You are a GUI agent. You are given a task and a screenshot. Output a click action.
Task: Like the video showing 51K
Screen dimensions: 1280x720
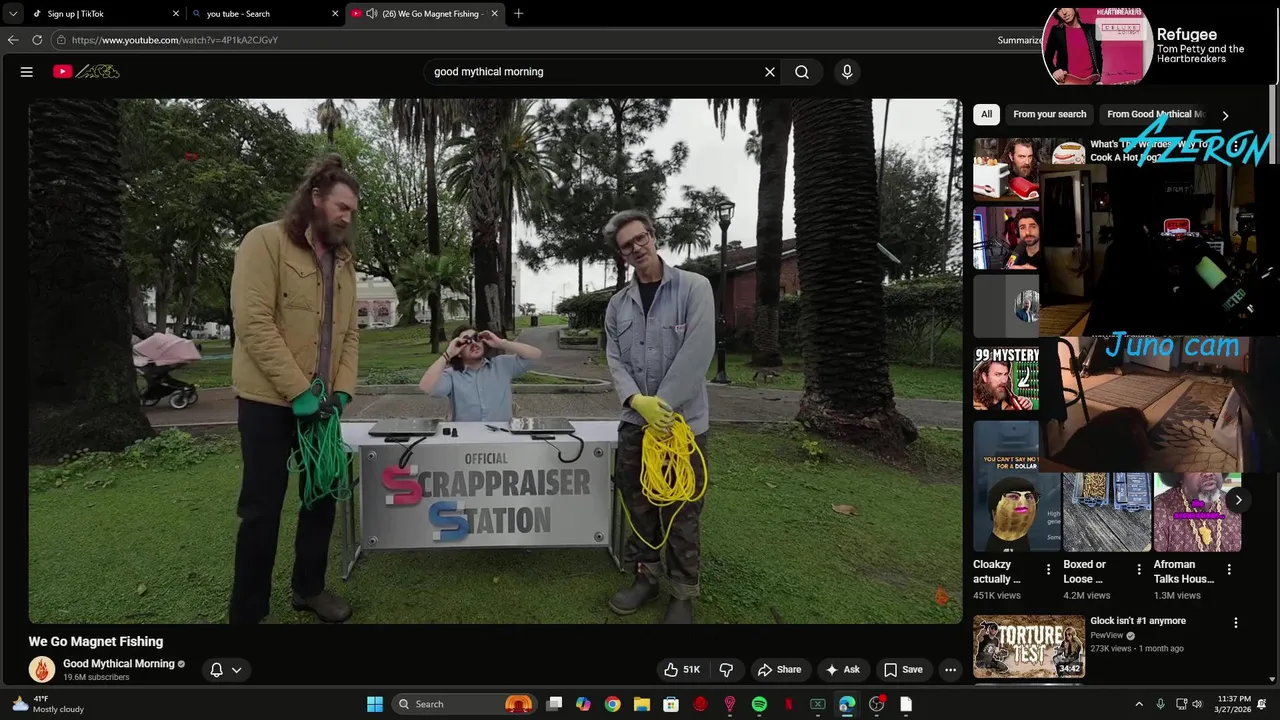tap(681, 670)
